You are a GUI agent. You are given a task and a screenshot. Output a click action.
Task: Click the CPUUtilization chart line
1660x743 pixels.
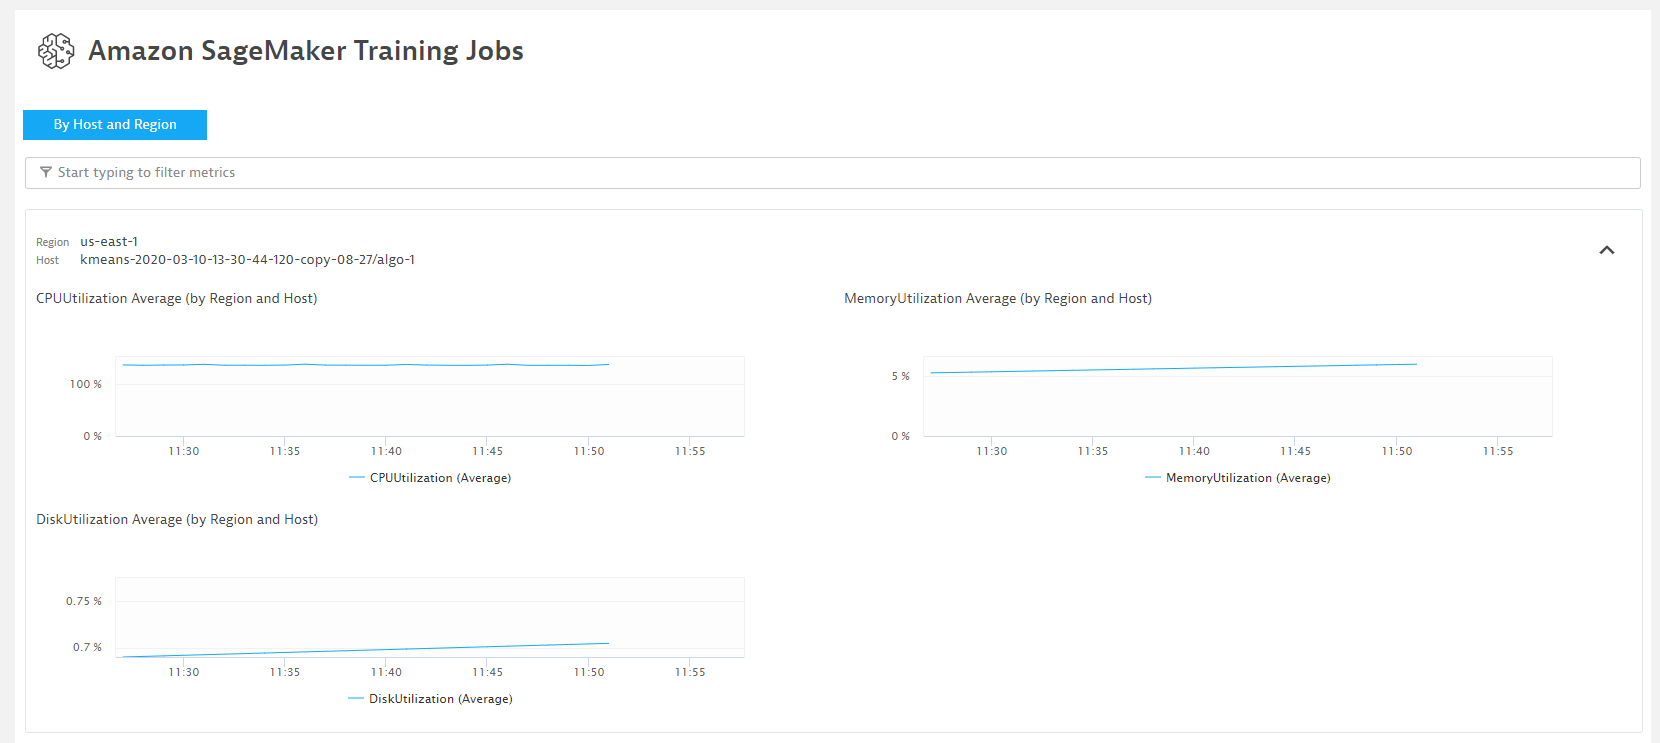point(365,365)
